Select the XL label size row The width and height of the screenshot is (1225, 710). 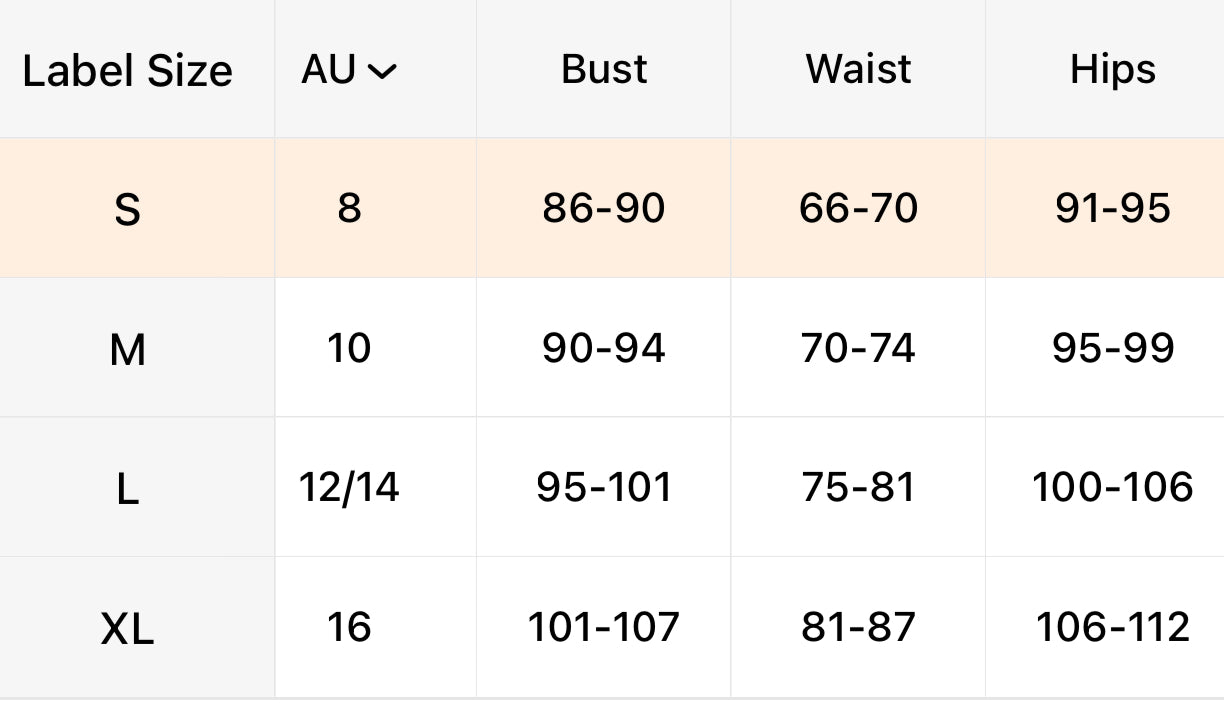127,629
